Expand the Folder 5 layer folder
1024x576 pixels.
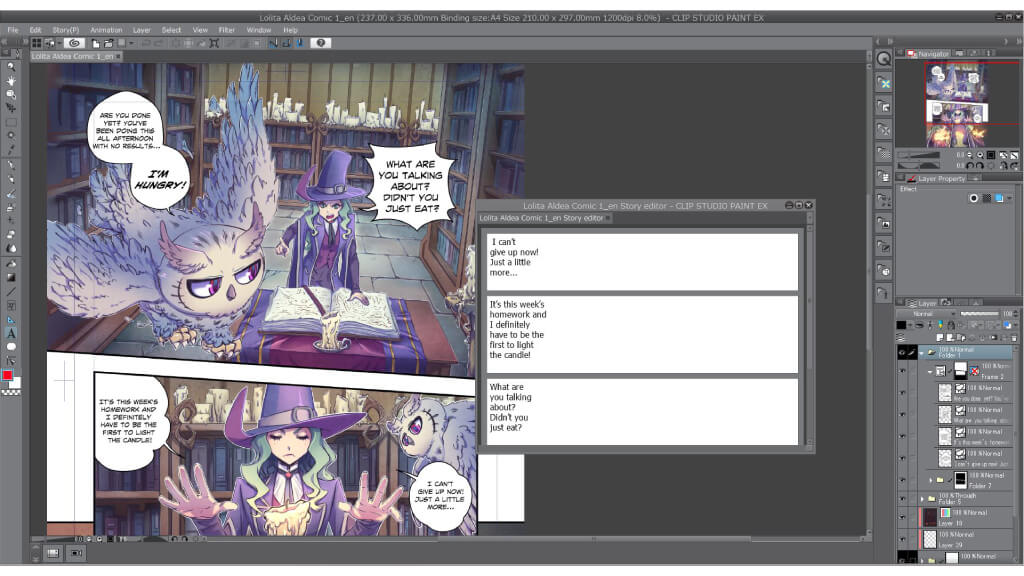click(x=922, y=498)
